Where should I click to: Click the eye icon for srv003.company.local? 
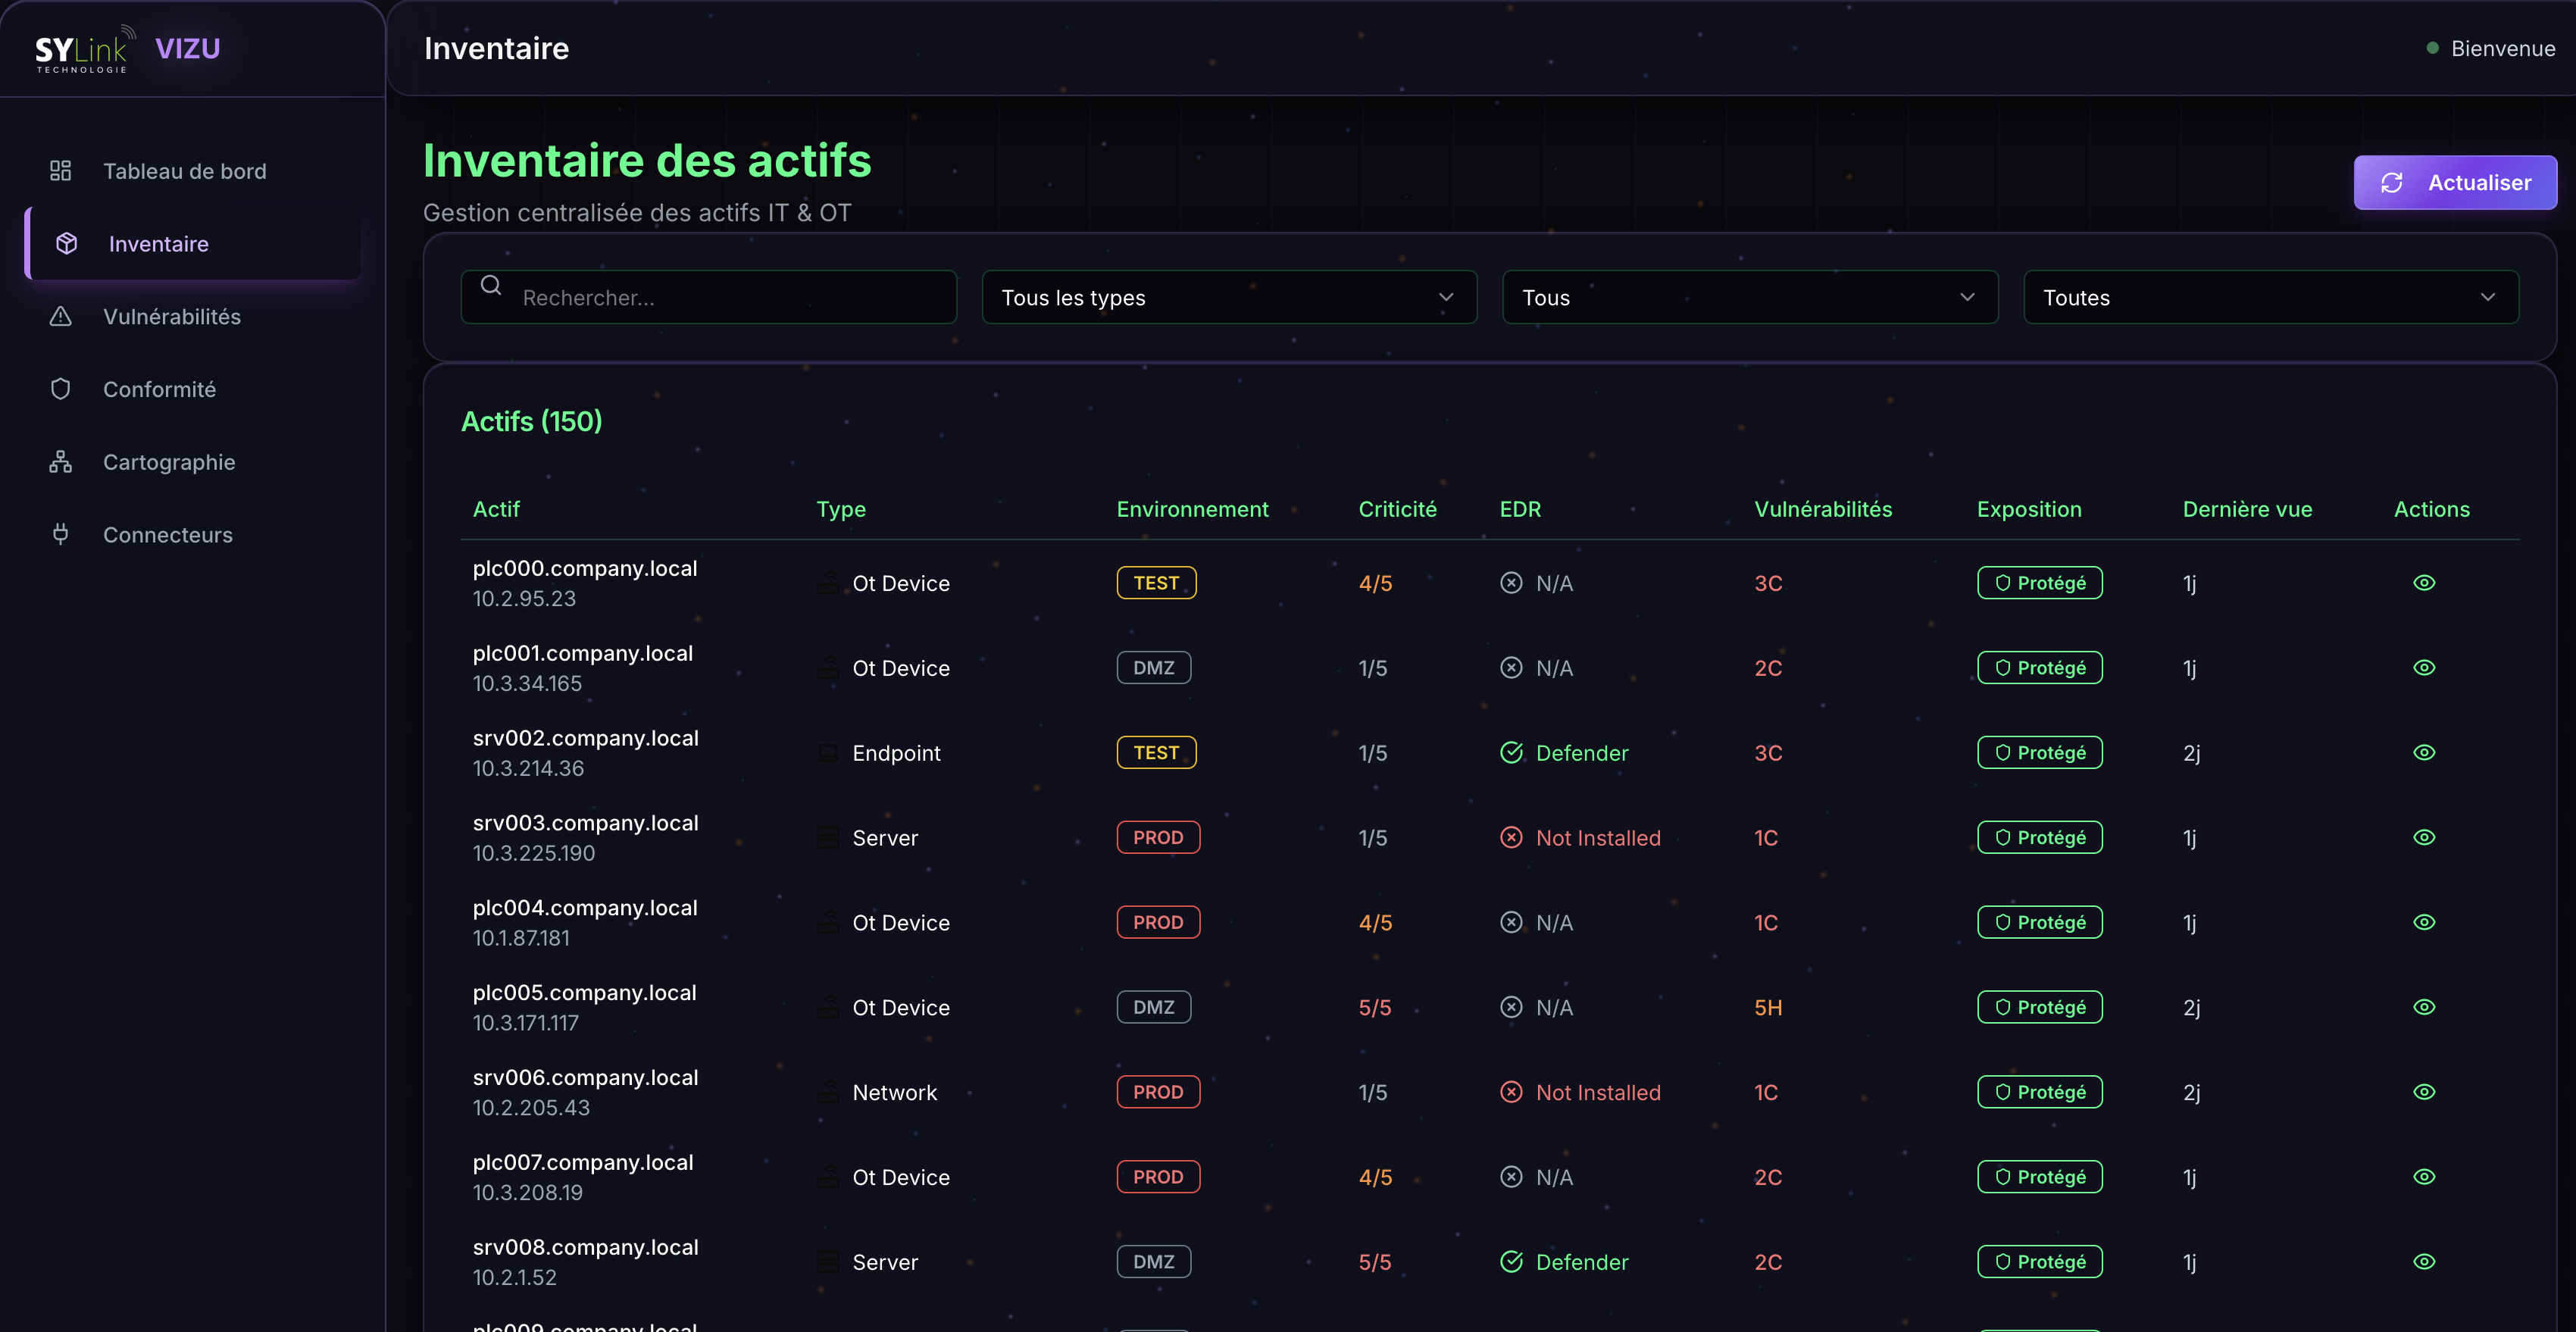click(x=2424, y=837)
